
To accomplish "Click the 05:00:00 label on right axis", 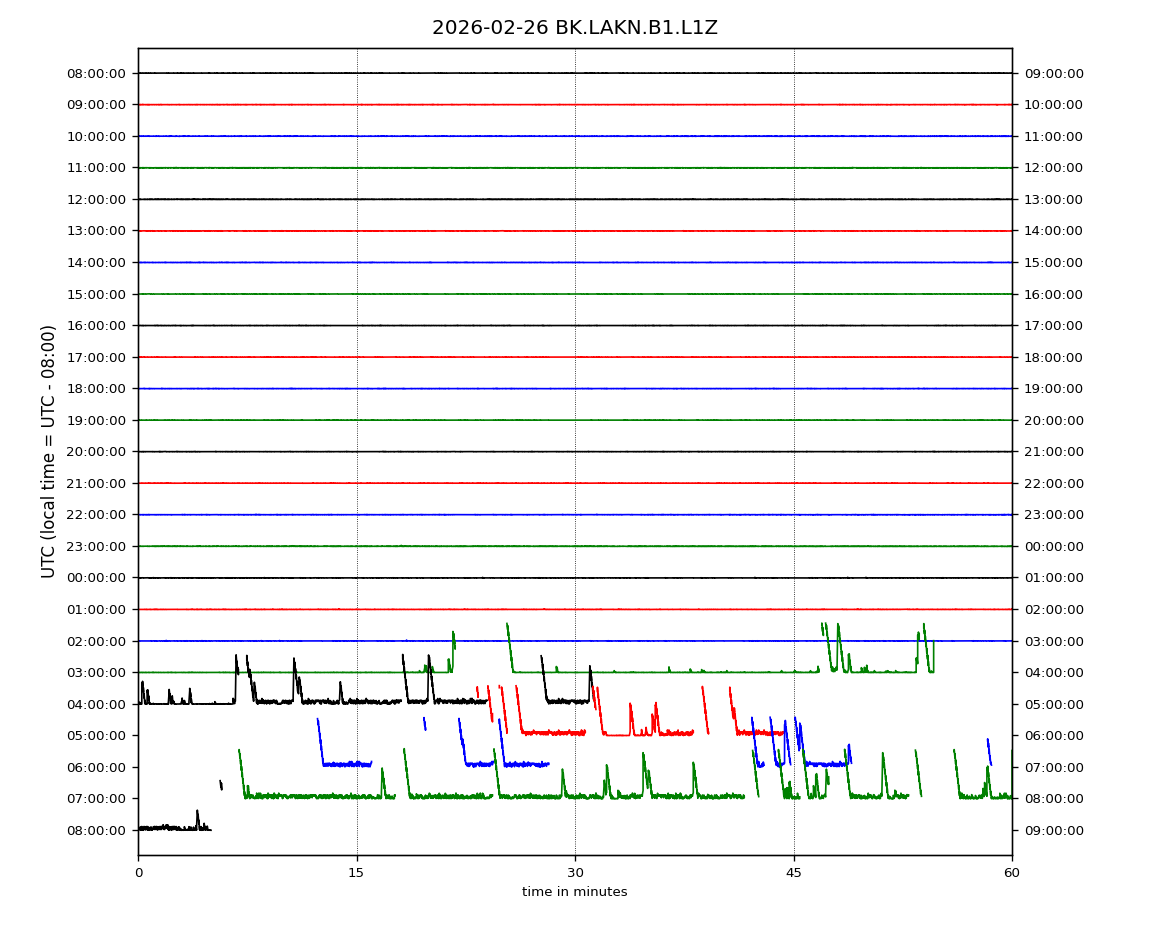I will point(1053,704).
